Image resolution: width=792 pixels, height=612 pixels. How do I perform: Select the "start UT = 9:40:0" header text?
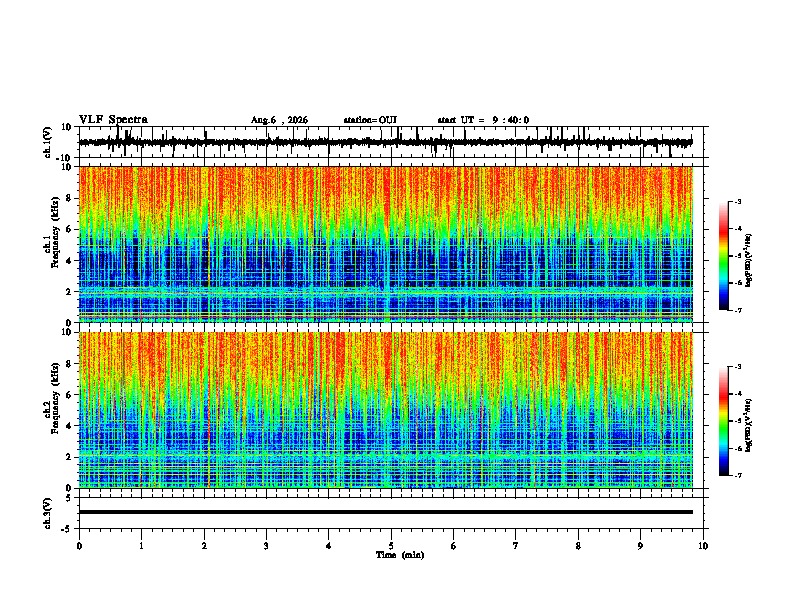click(x=483, y=120)
